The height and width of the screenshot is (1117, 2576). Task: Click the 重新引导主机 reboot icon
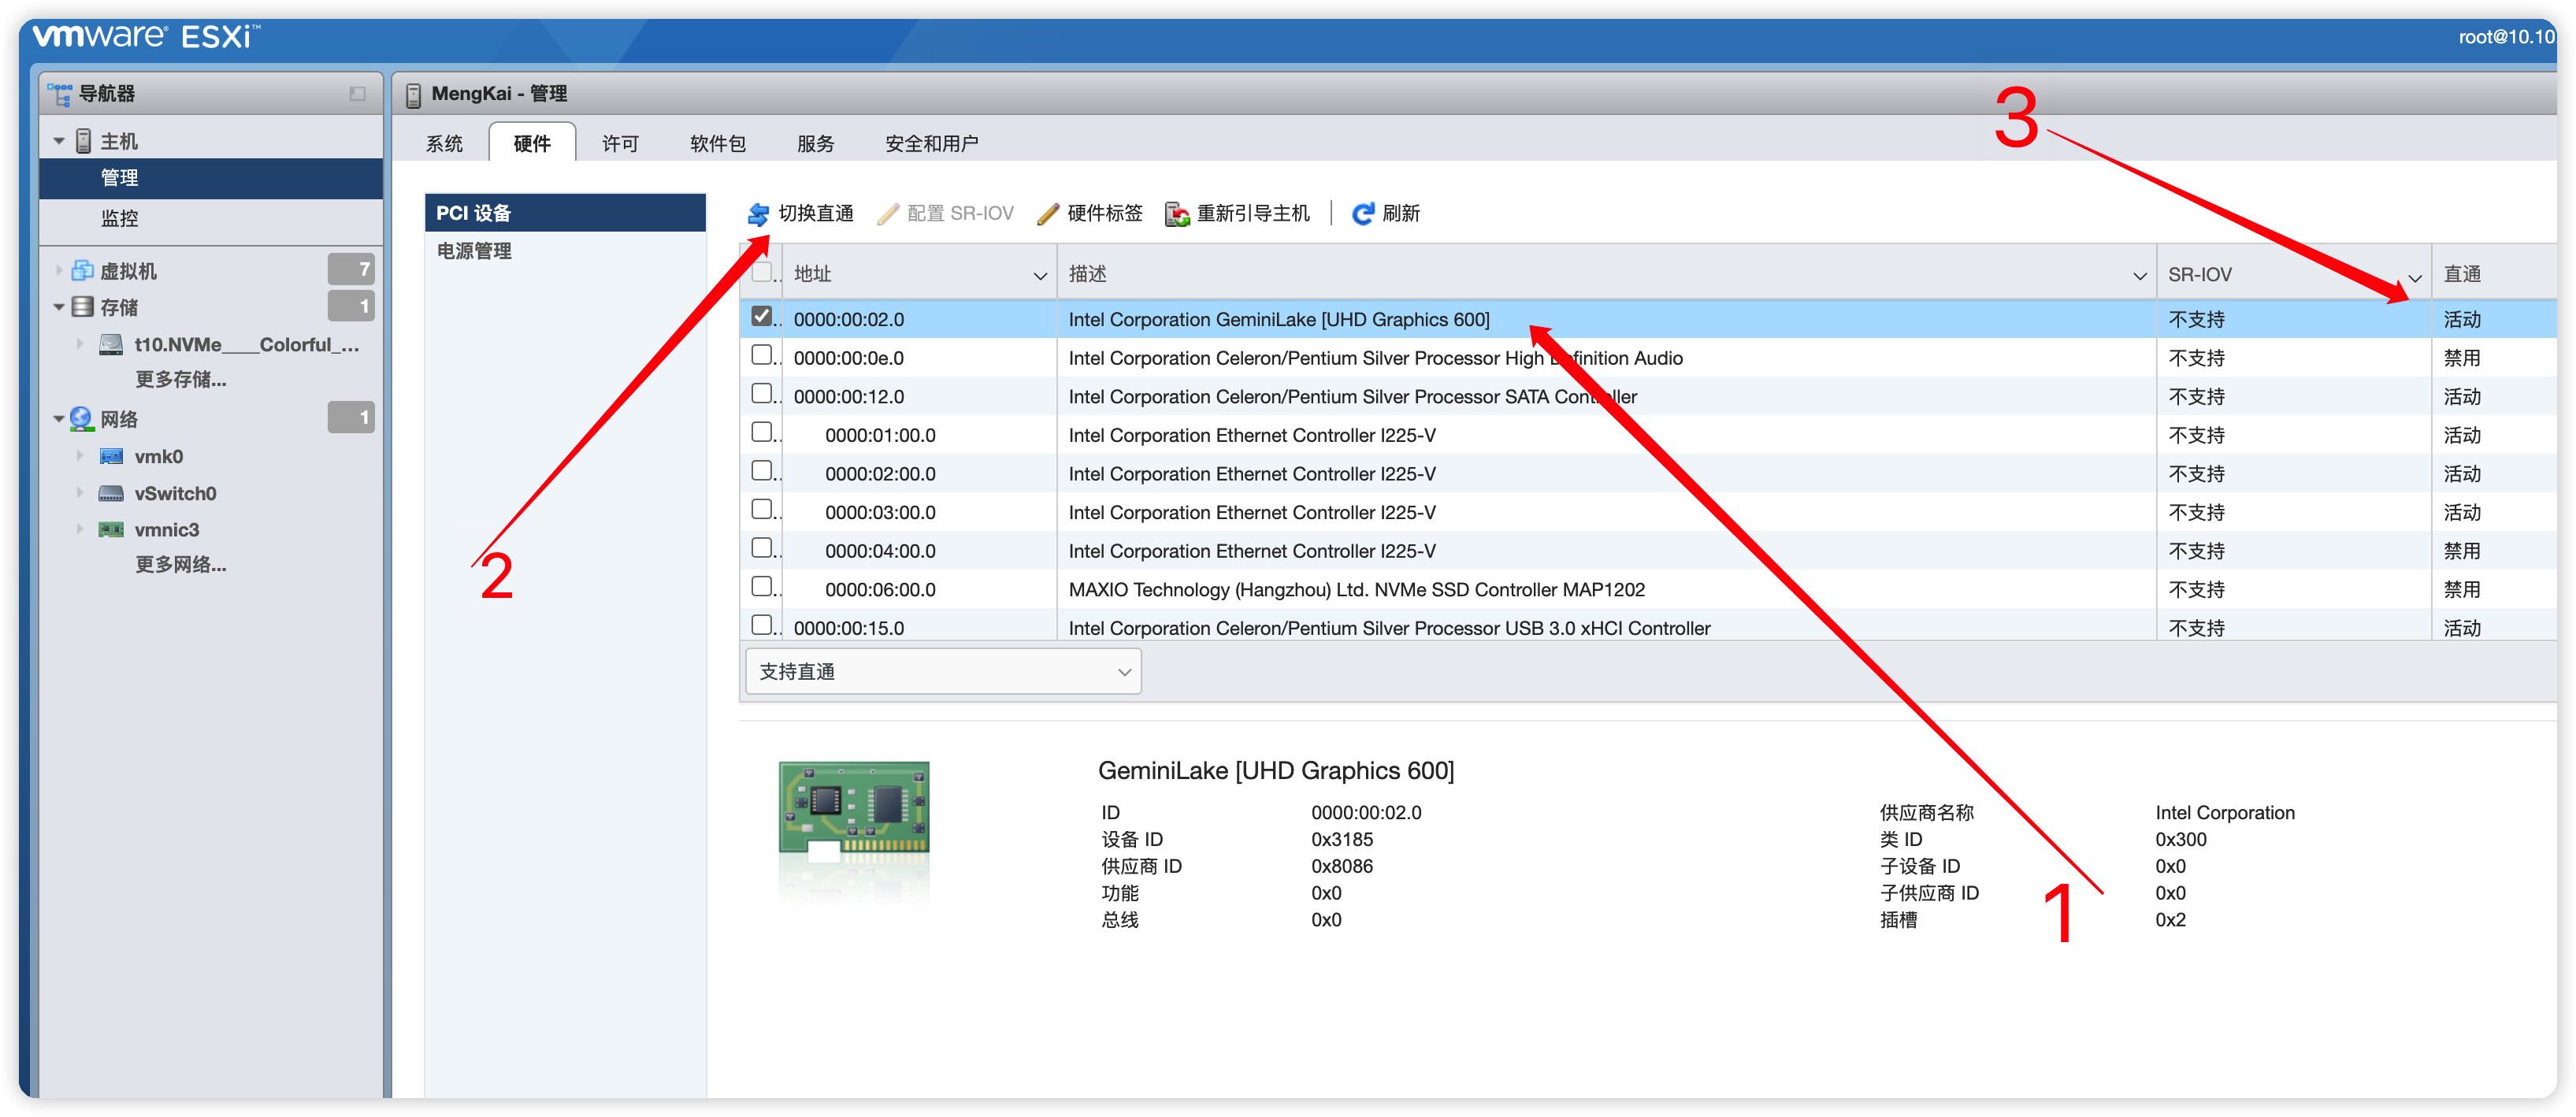1177,214
